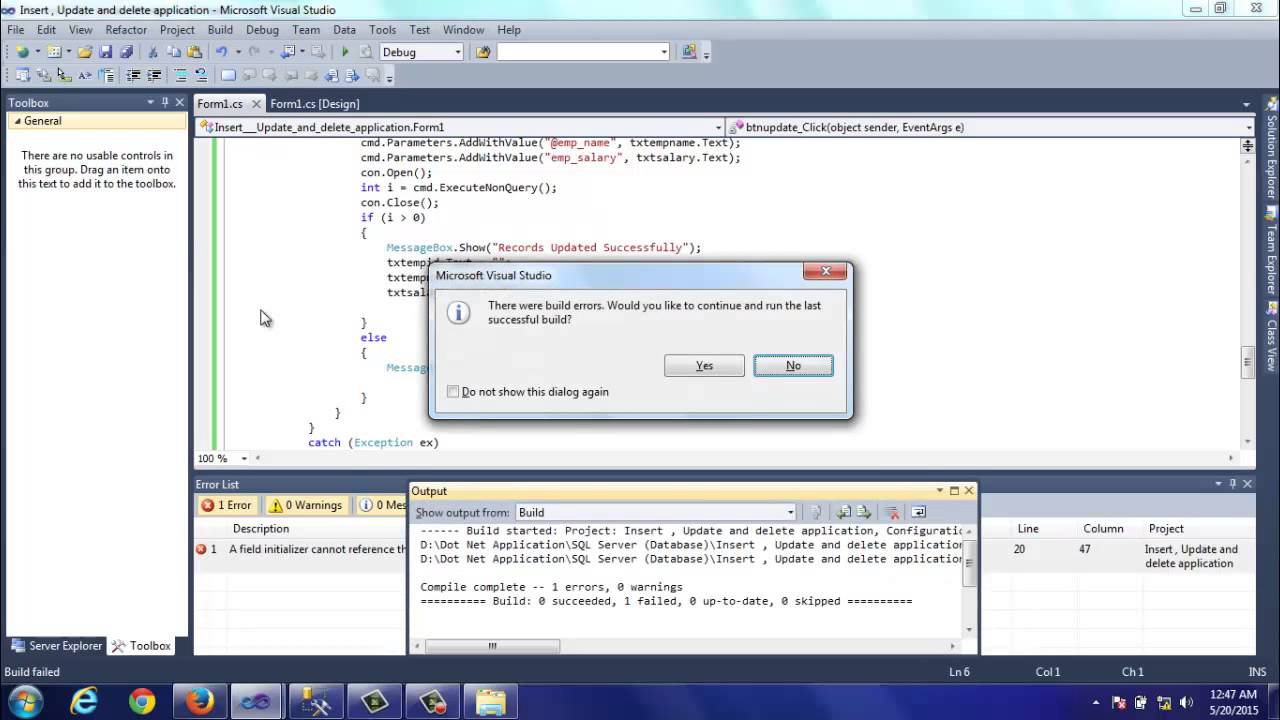The image size is (1280, 720).
Task: Open the 100 % zoom dropdown in editor
Action: [244, 458]
